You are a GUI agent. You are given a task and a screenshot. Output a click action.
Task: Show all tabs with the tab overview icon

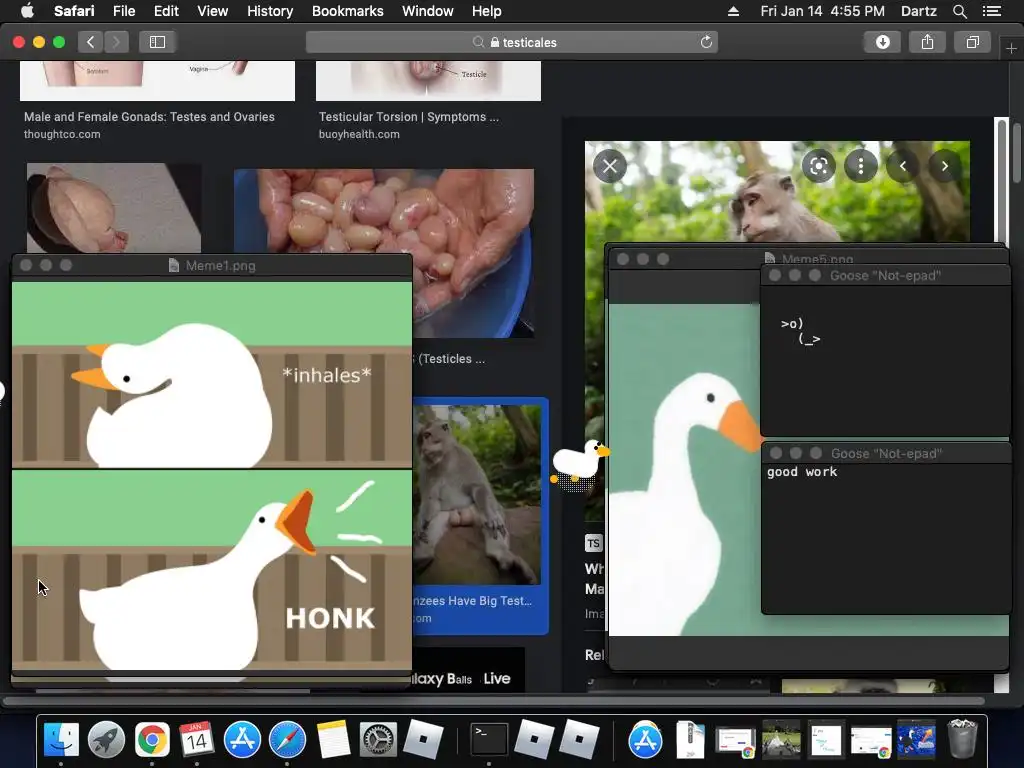(x=972, y=42)
